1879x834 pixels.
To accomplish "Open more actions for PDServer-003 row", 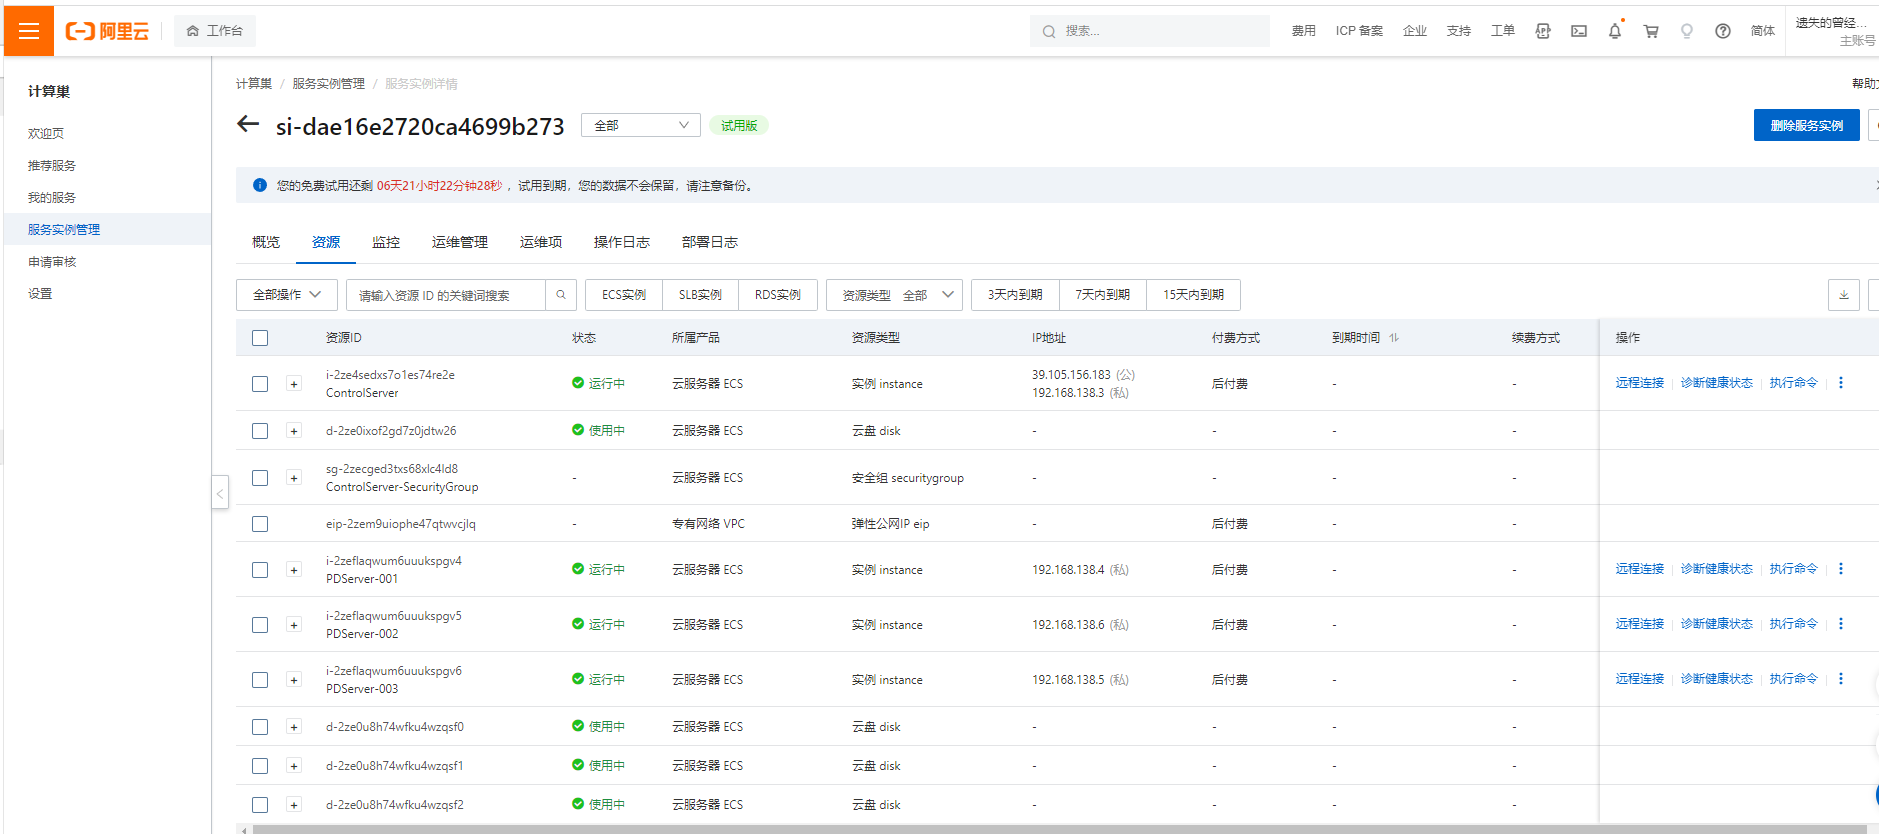I will [1841, 679].
